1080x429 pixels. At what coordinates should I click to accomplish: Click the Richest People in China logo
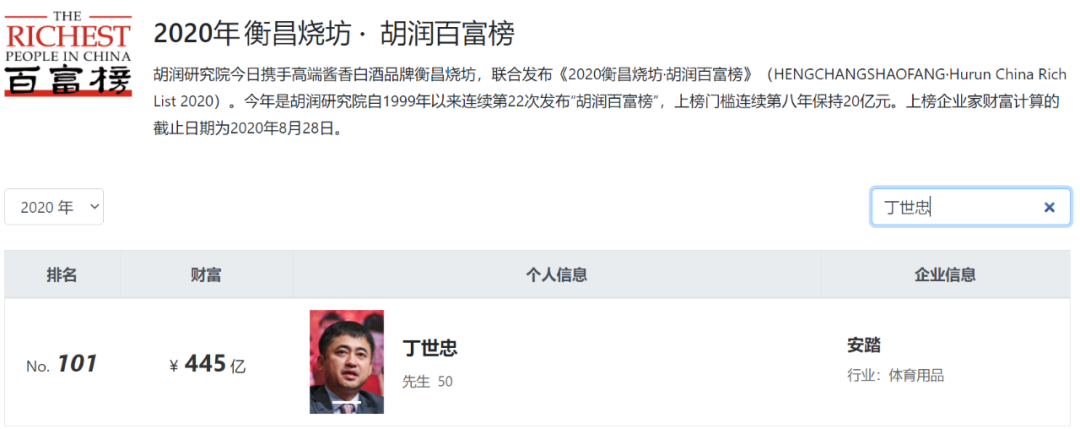(68, 54)
